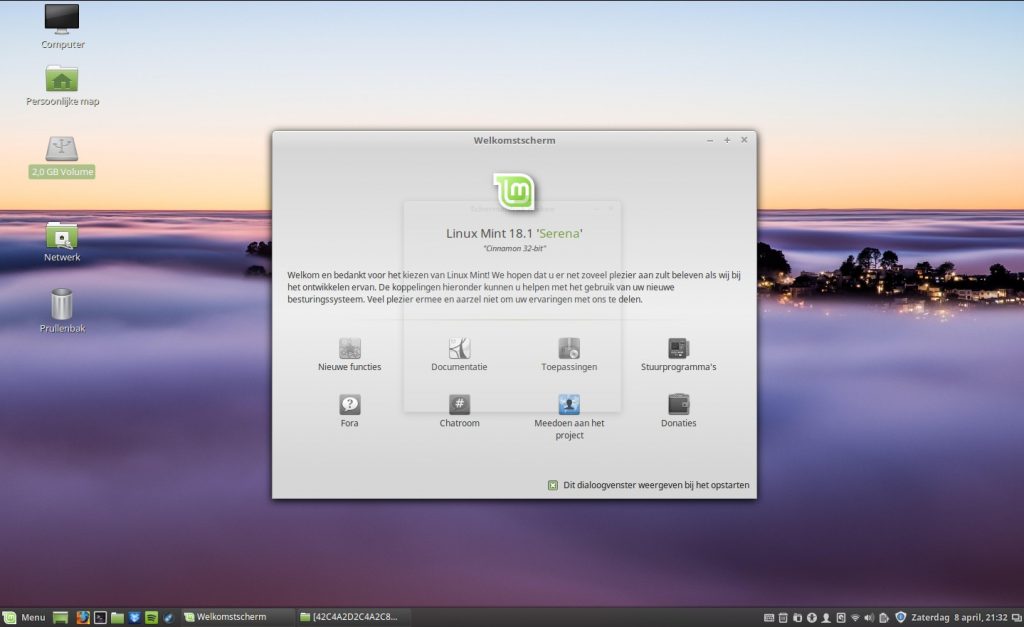Launch Spotify from the panel
The width and height of the screenshot is (1024, 627).
(152, 617)
